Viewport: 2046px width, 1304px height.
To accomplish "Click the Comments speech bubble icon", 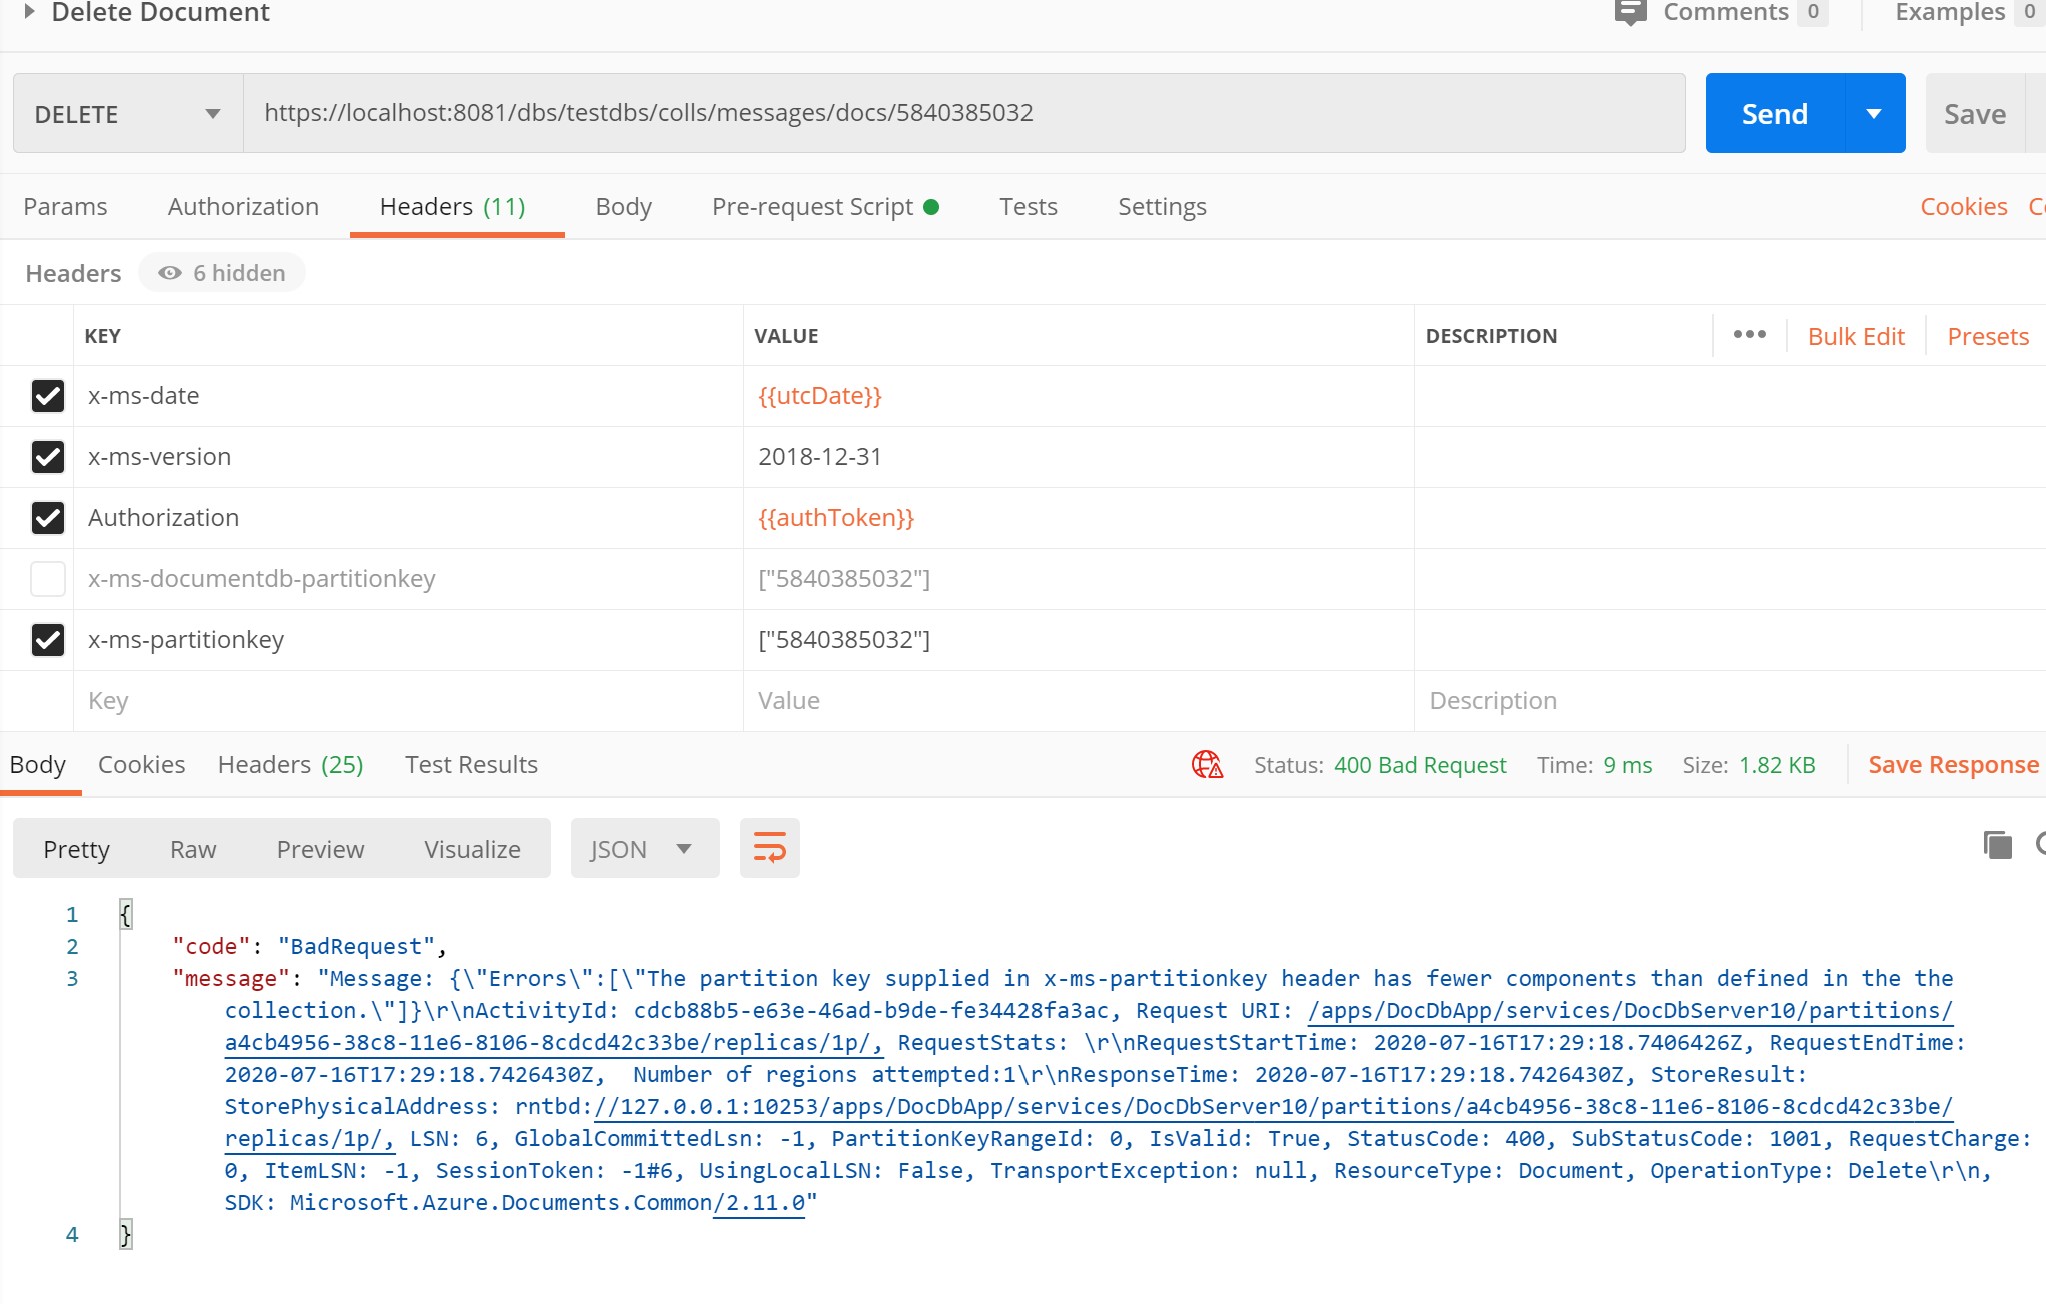I will point(1630,12).
